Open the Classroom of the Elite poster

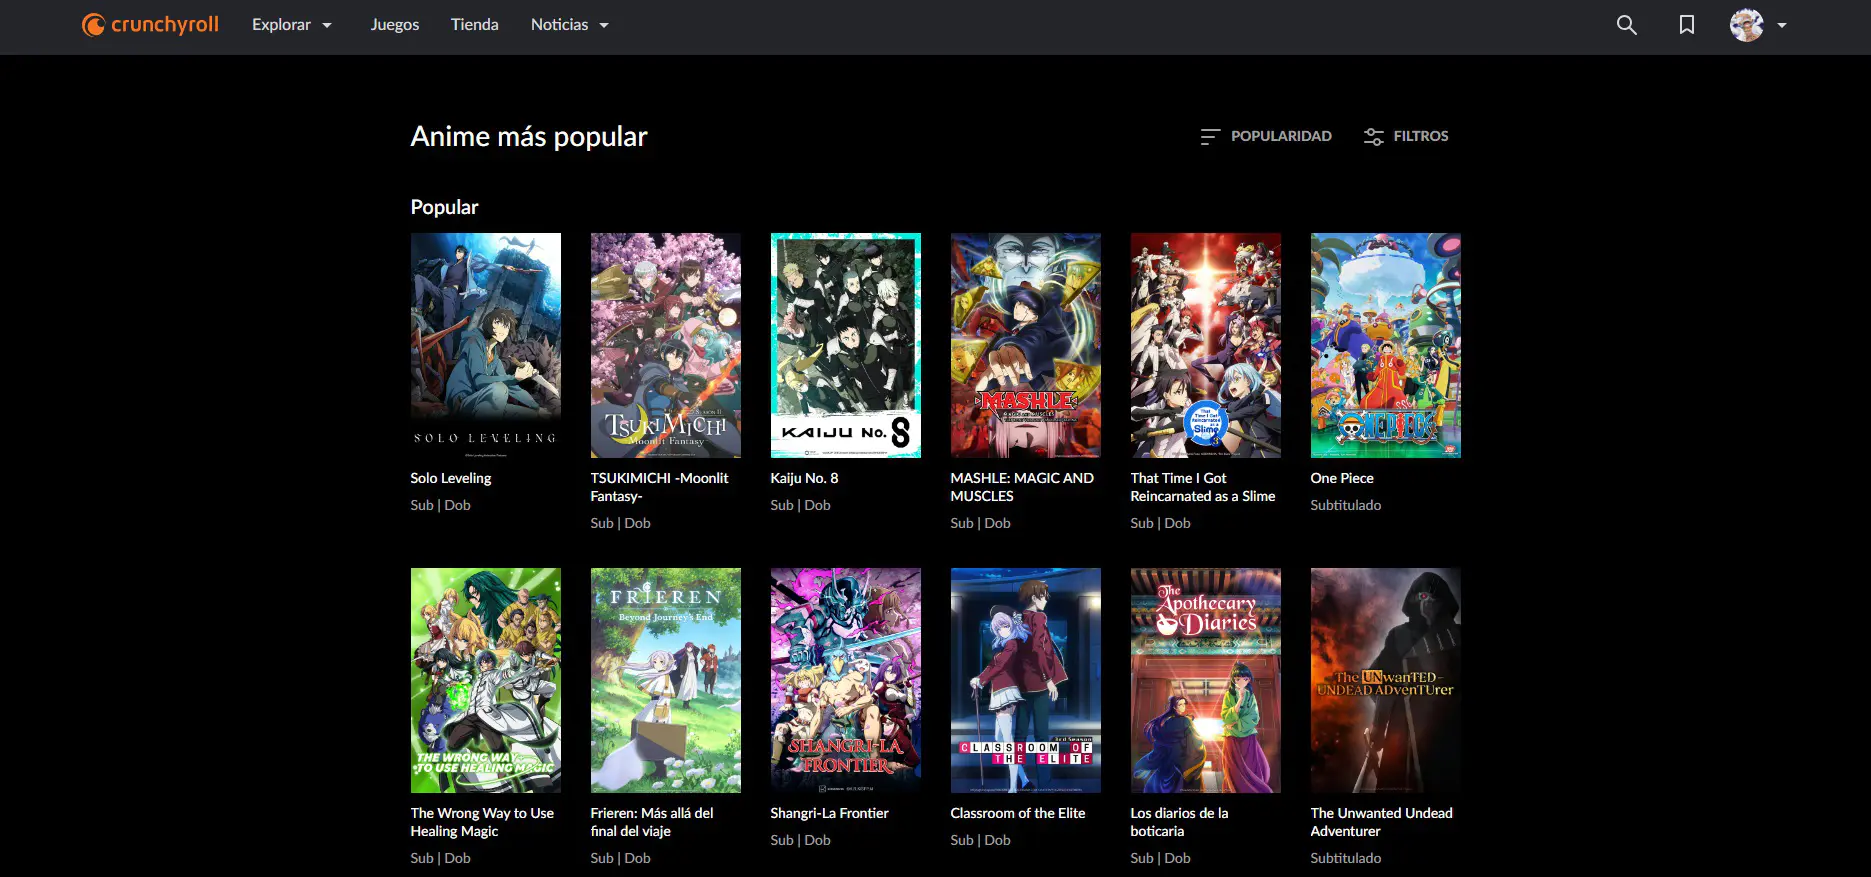click(1026, 680)
